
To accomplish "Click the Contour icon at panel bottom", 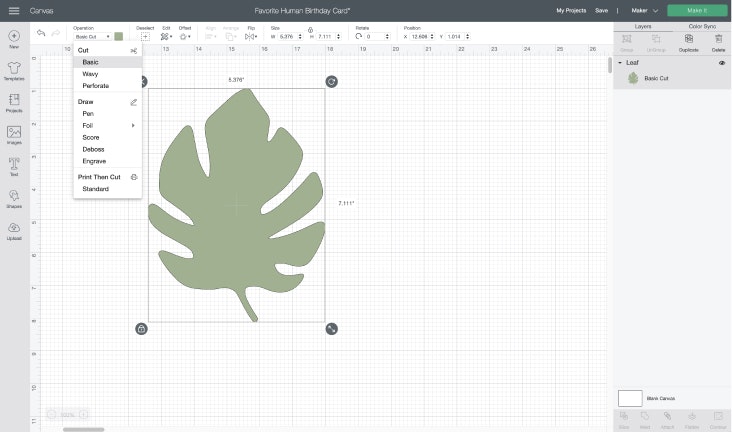I will (x=718, y=416).
